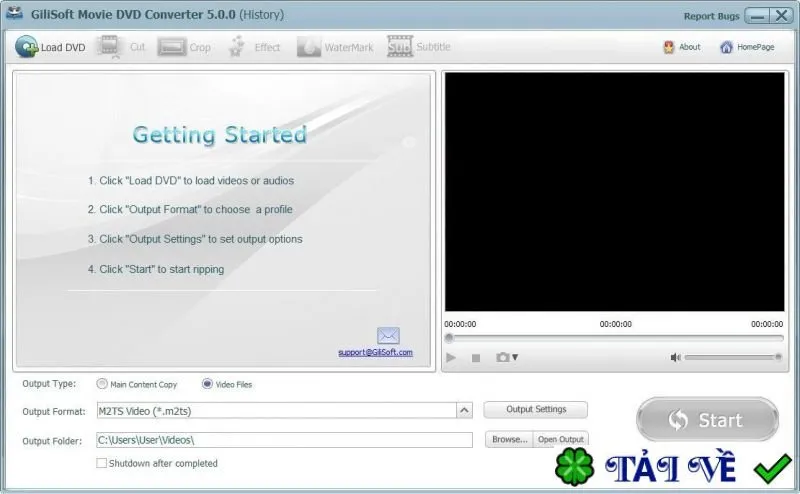This screenshot has height=494, width=800.
Task: Select Main Content Copy output type
Action: pos(102,384)
